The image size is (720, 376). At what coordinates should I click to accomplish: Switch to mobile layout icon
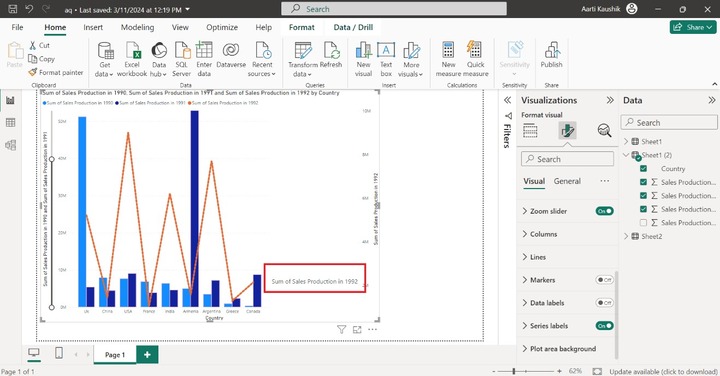(x=59, y=353)
